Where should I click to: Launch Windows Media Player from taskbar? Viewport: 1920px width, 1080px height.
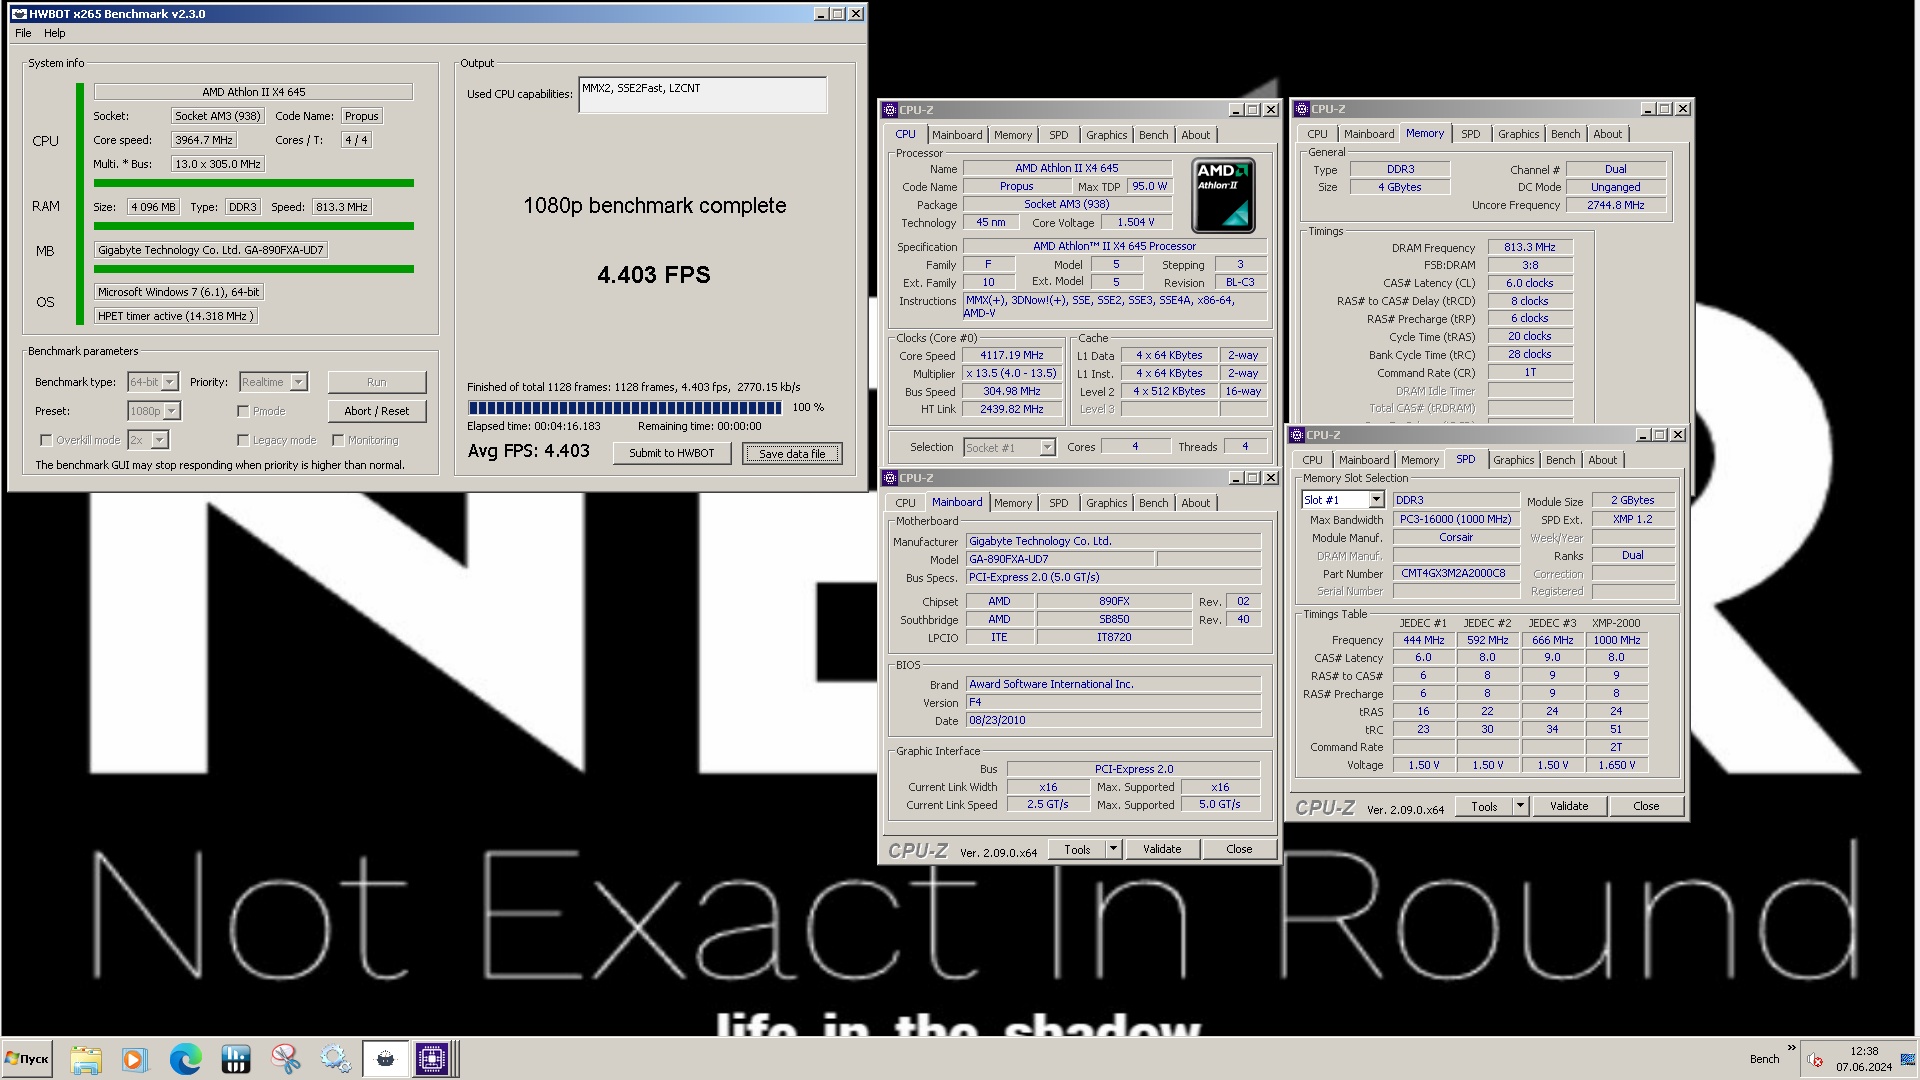coord(135,1059)
